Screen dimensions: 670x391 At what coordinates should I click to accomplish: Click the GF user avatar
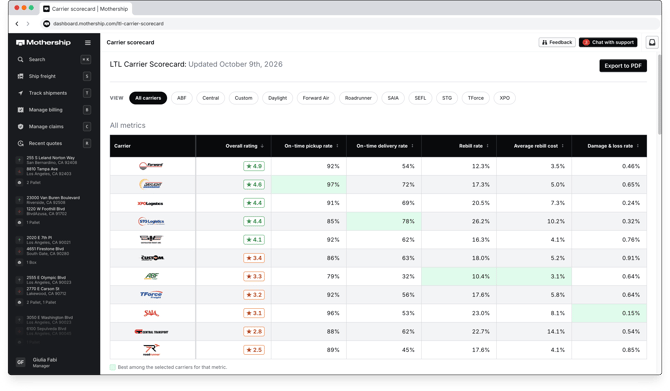coord(21,362)
